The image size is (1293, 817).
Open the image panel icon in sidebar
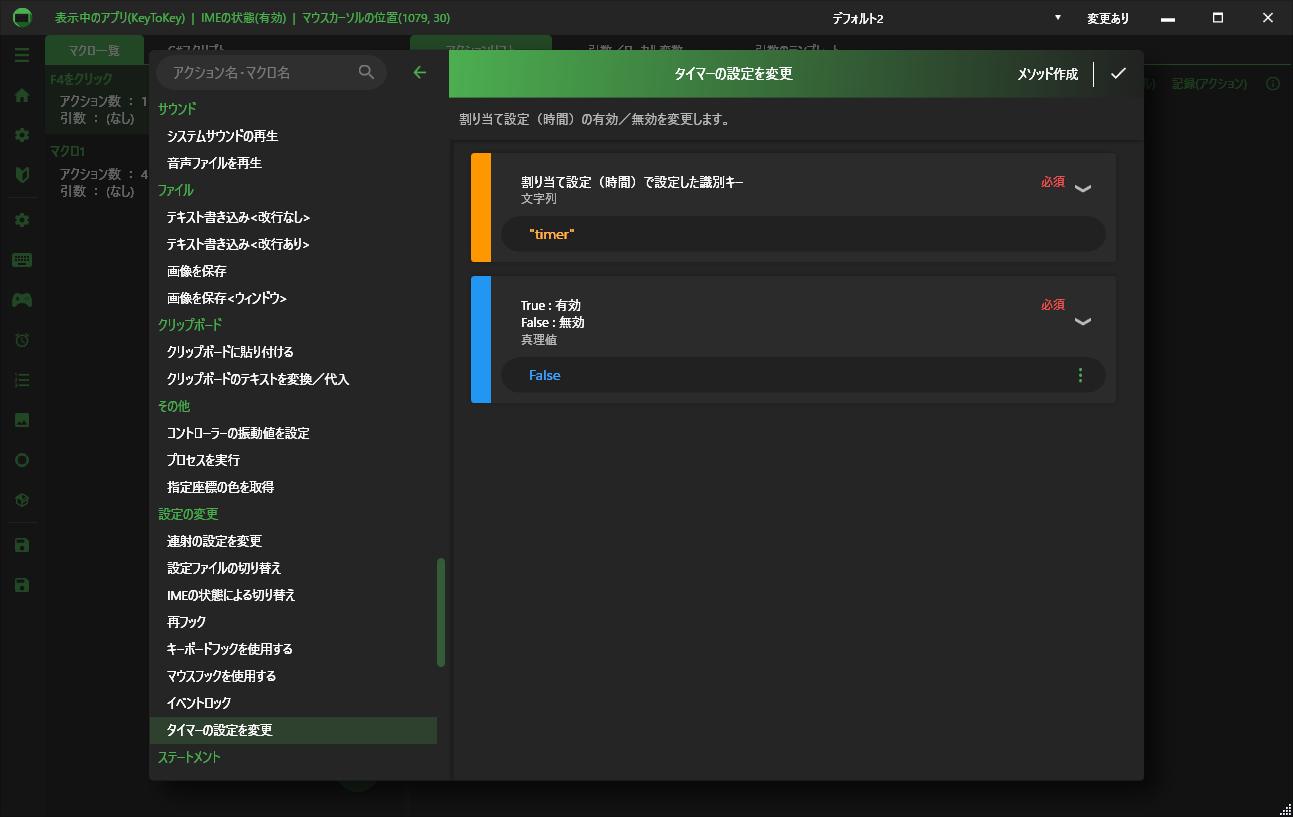tap(22, 419)
